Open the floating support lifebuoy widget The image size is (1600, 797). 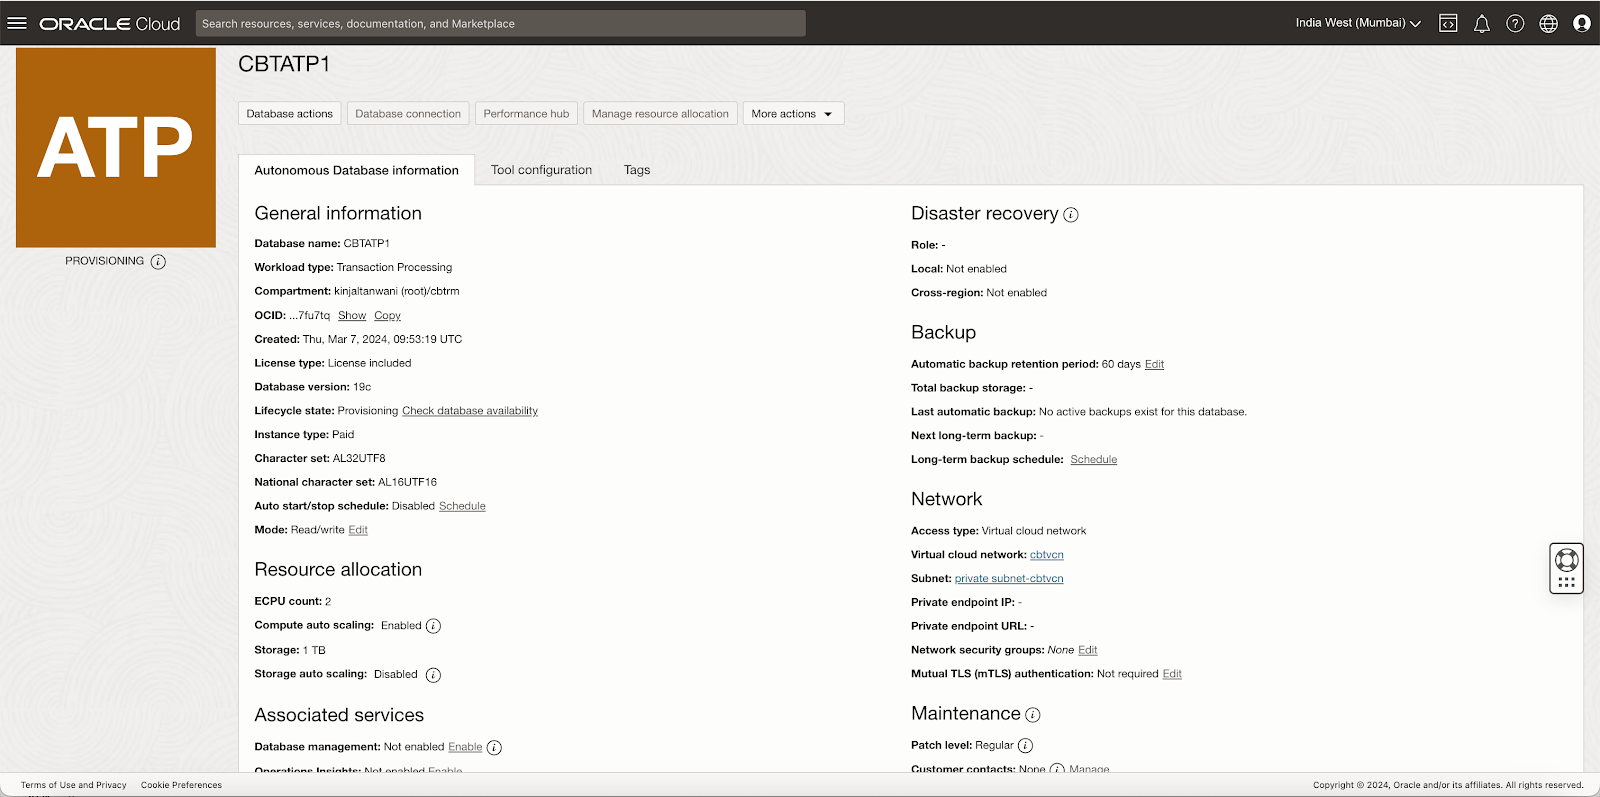tap(1566, 568)
